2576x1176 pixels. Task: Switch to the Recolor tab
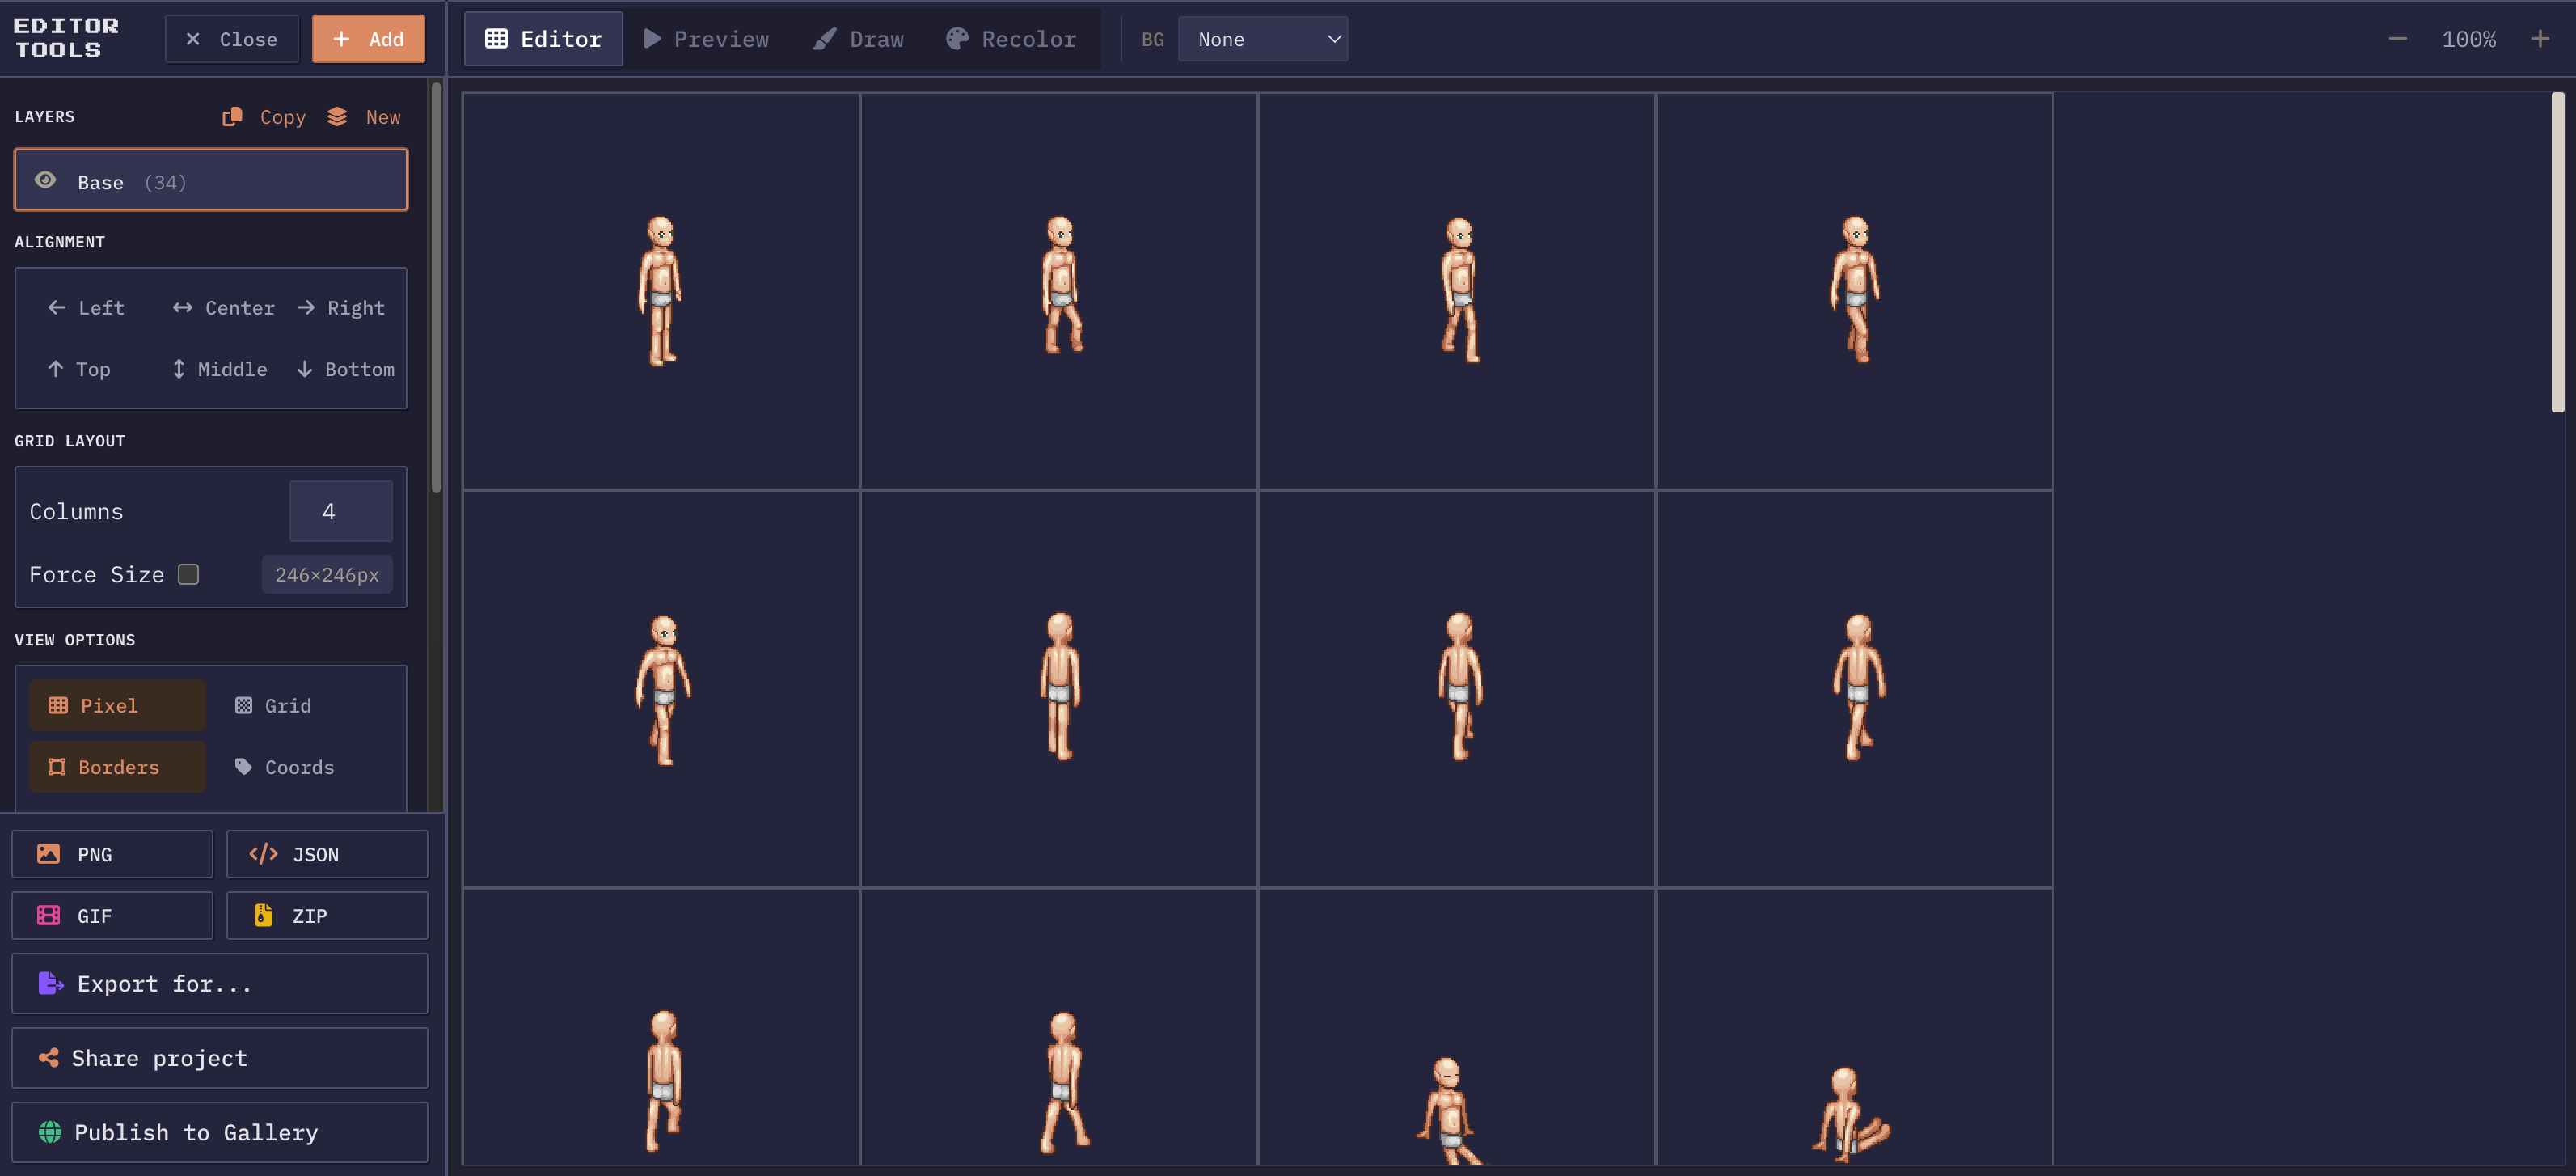(1012, 39)
